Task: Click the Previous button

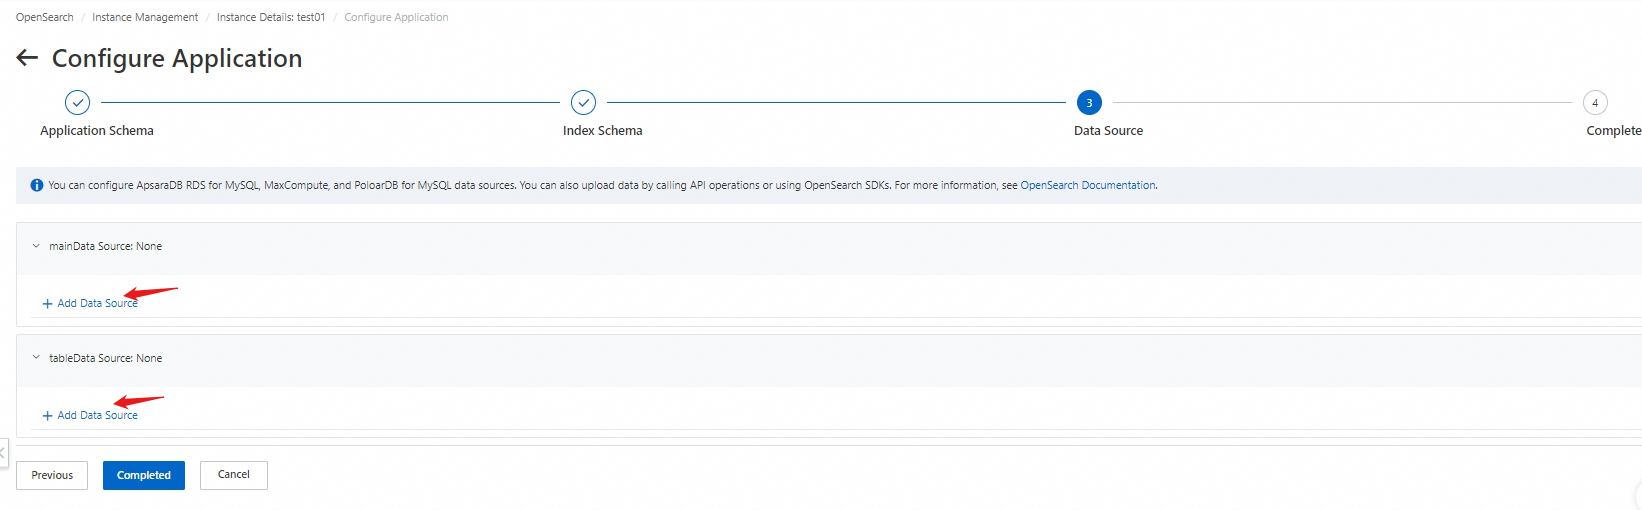Action: coord(52,475)
